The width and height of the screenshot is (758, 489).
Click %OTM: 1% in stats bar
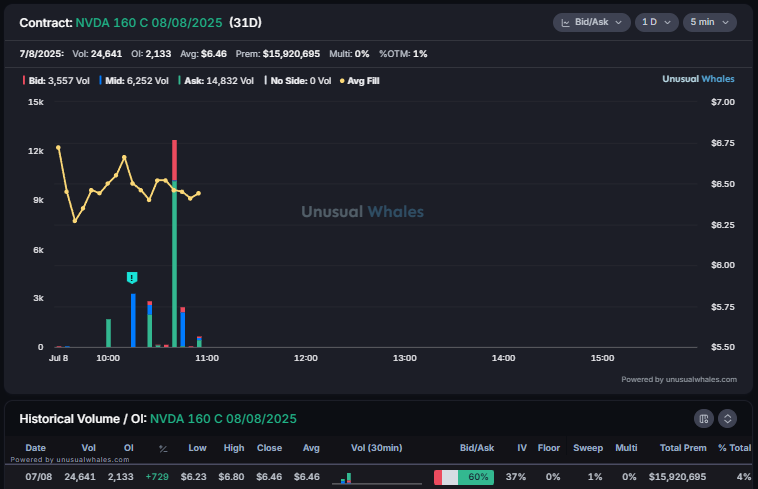403,54
